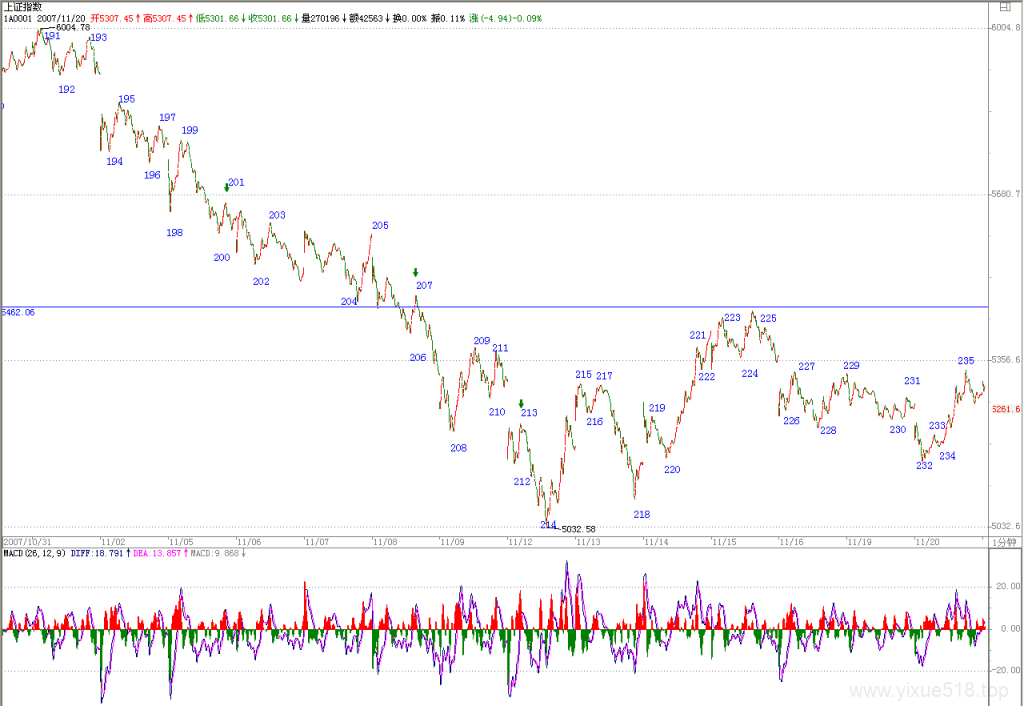This screenshot has width=1024, height=706.
Task: Open the 1分钟 period selector
Action: (x=1004, y=542)
